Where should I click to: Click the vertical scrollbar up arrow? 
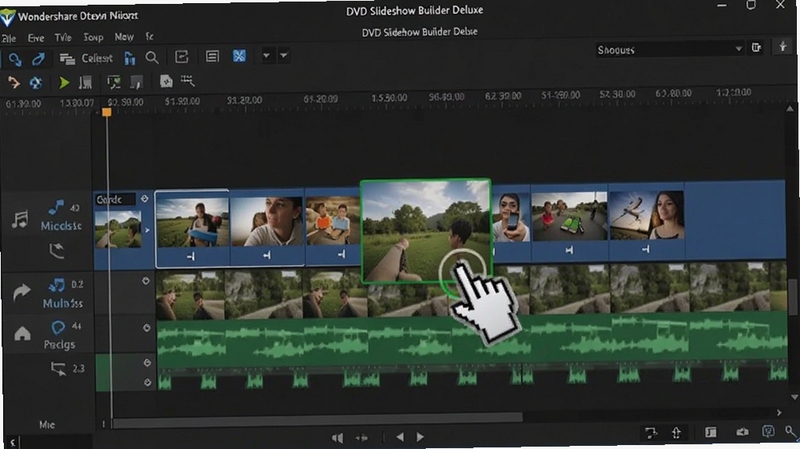click(x=790, y=109)
